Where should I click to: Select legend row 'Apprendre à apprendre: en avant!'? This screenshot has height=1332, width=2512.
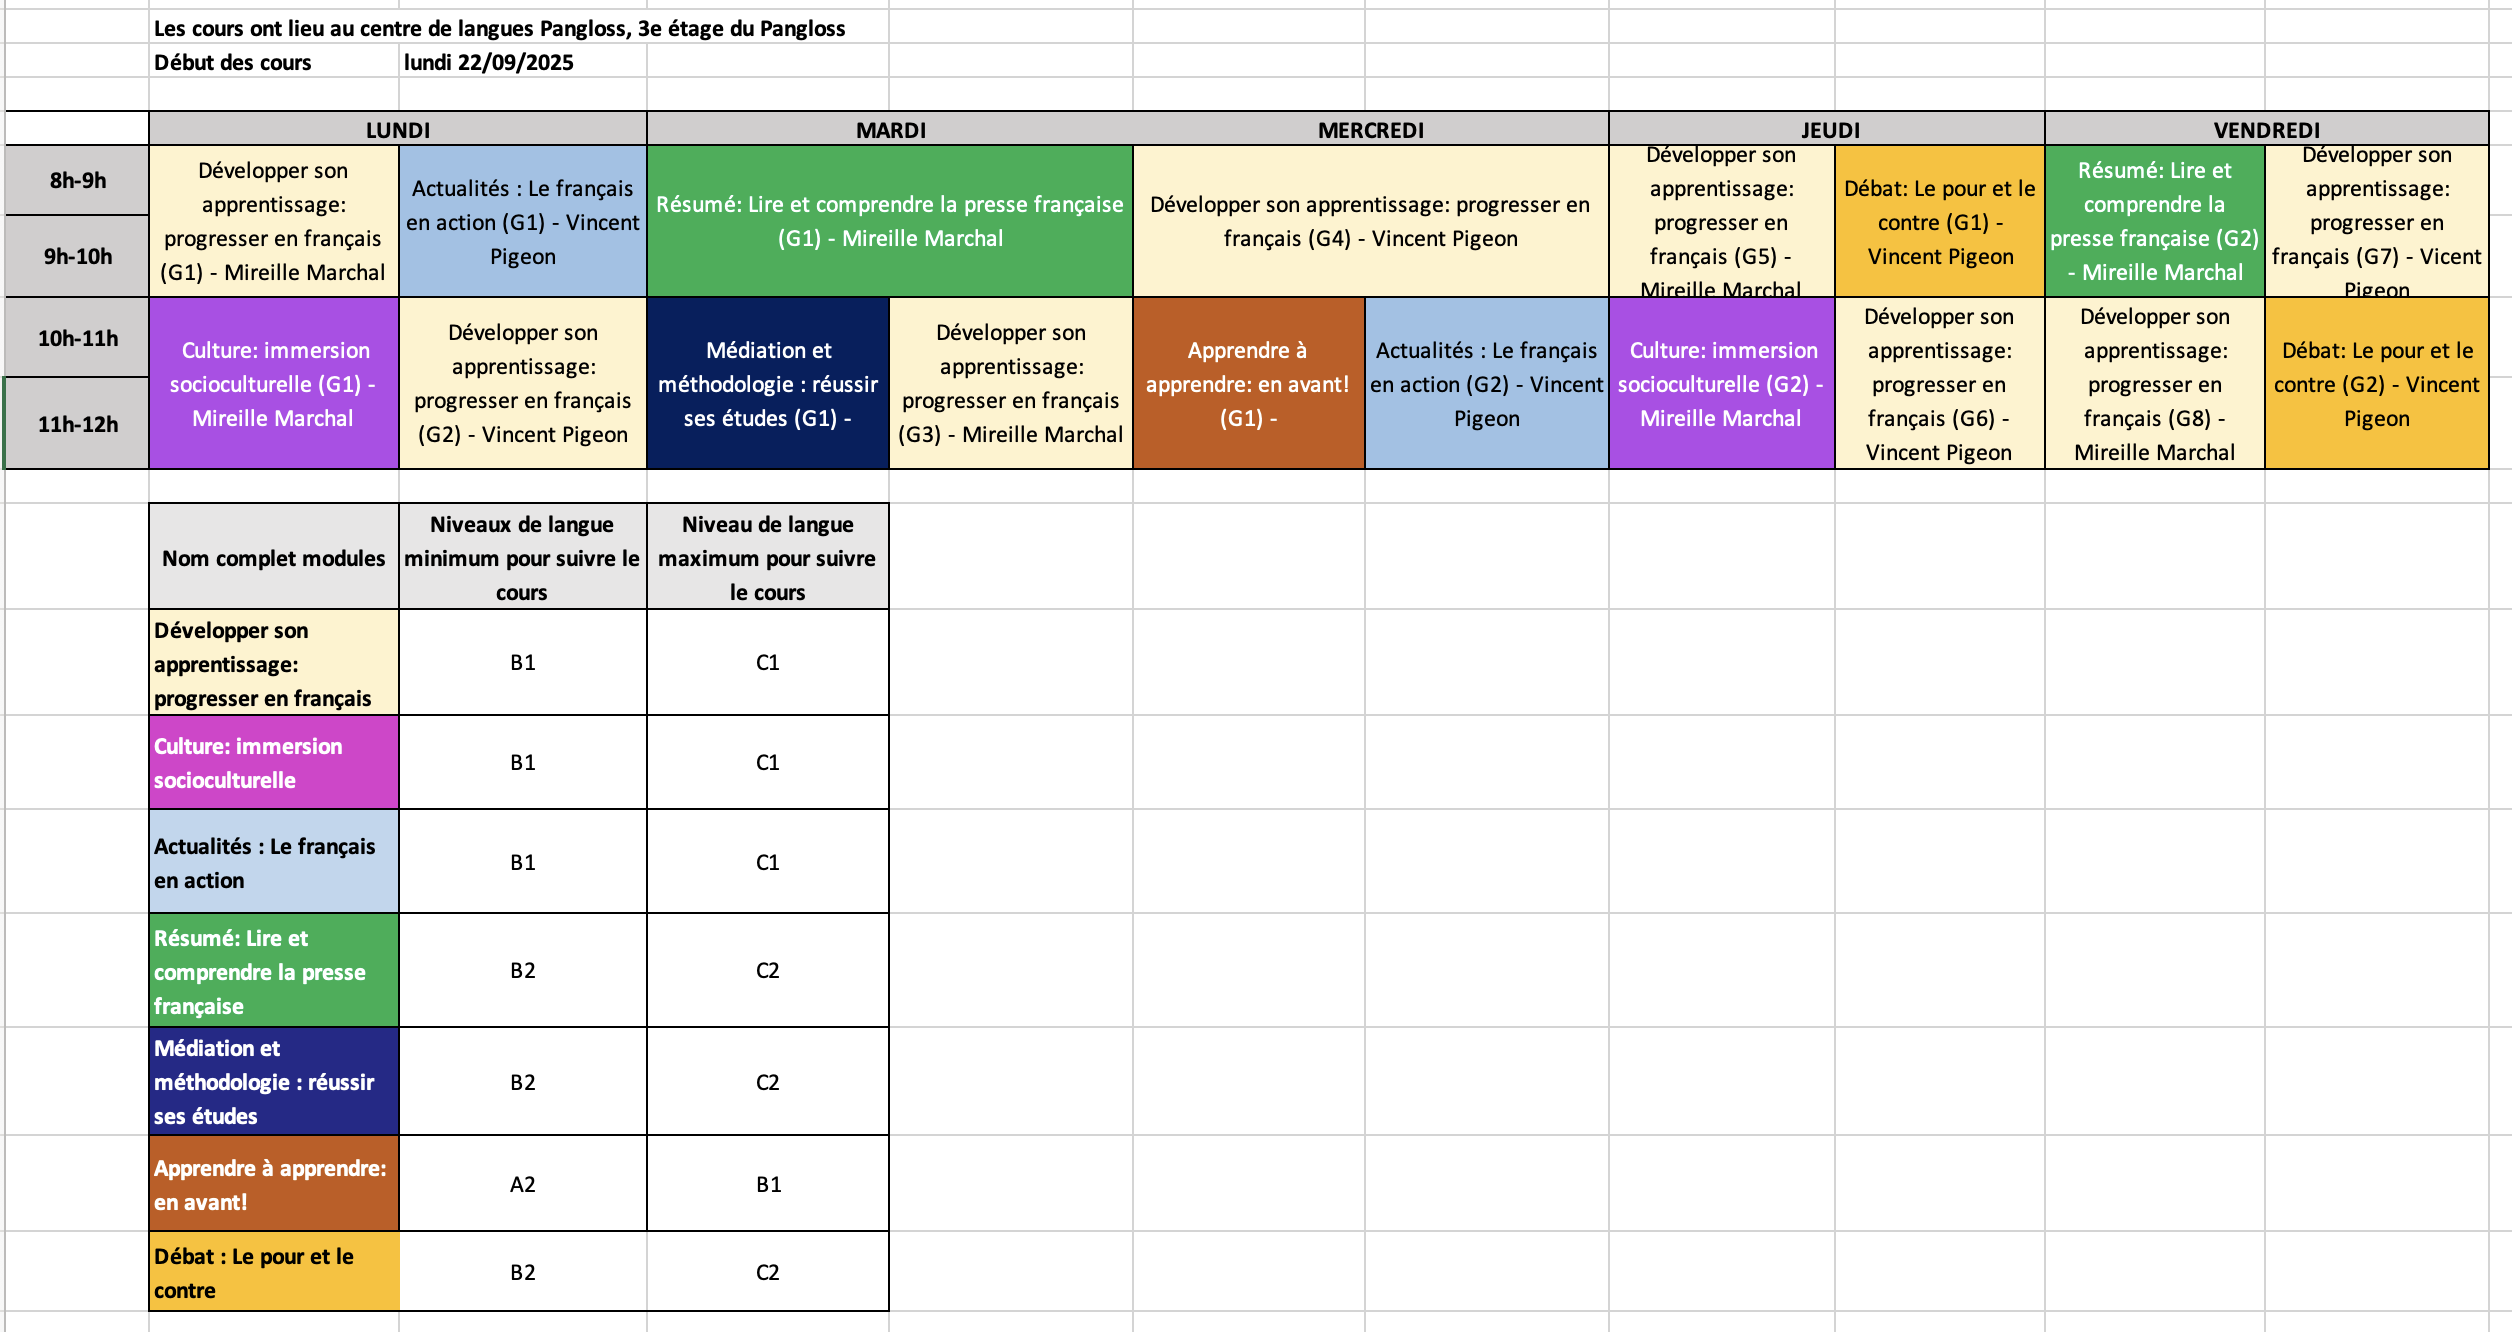click(274, 1184)
